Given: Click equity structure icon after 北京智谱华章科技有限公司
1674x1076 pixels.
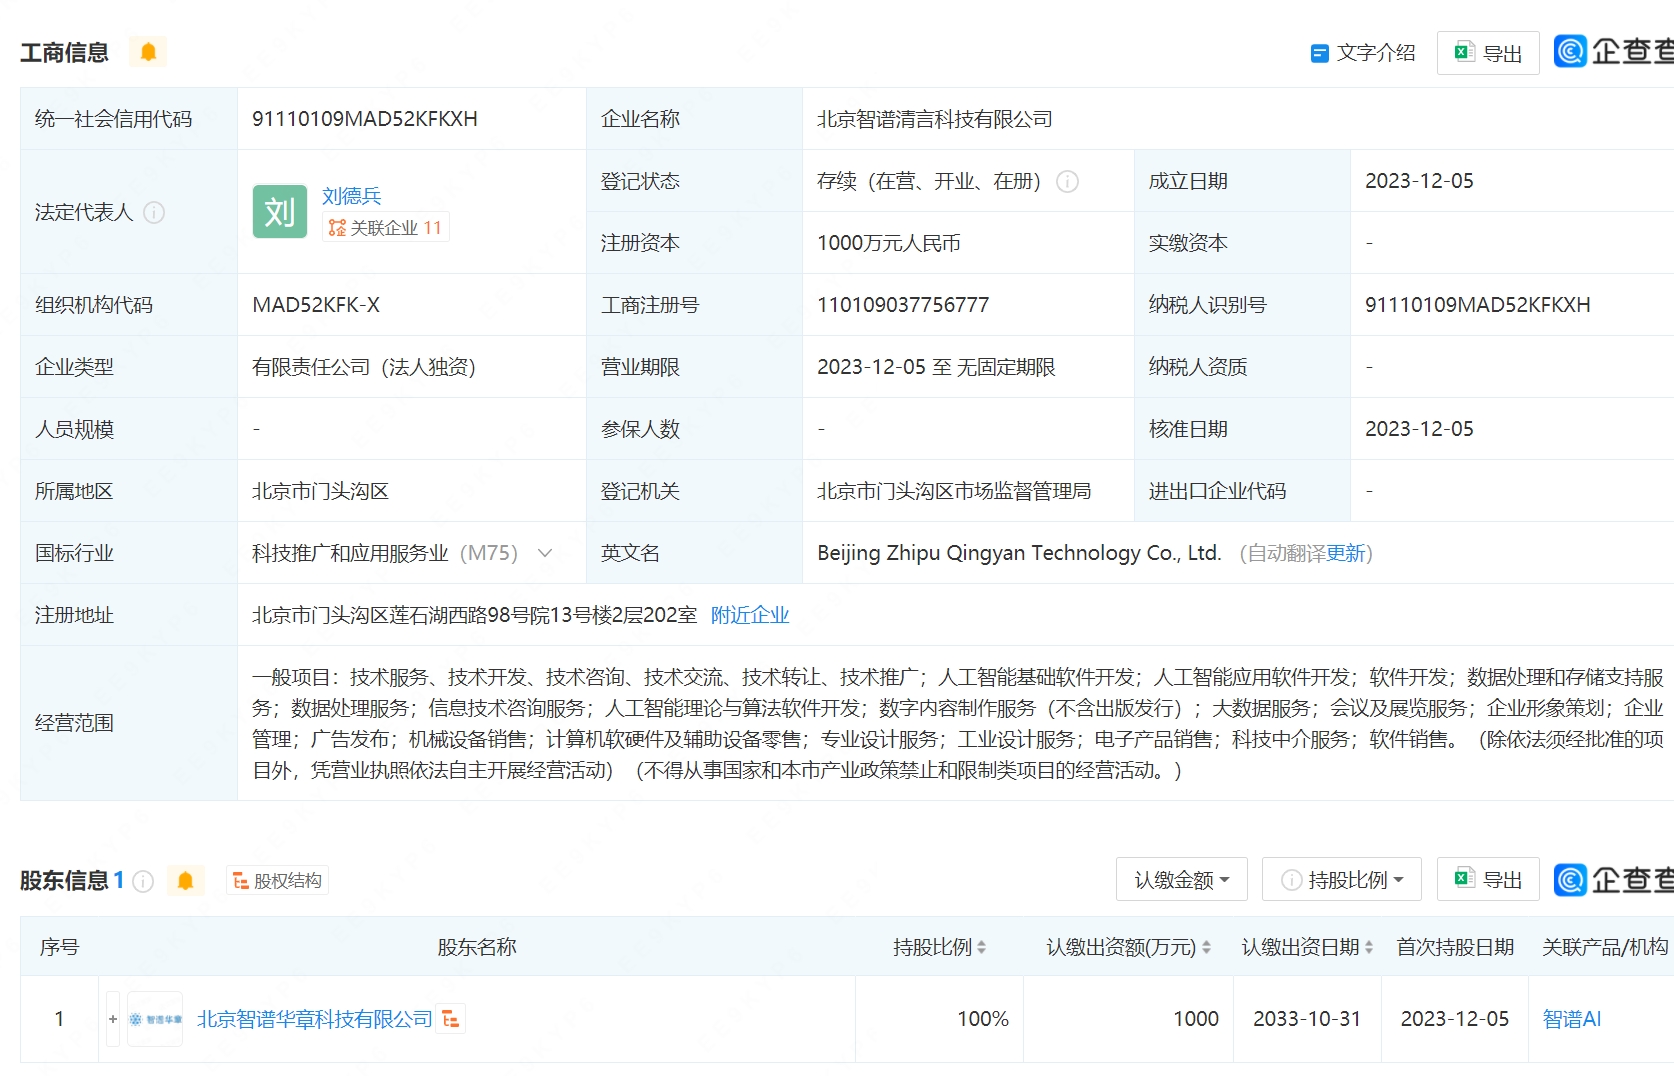Looking at the screenshot, I should pos(451,1019).
